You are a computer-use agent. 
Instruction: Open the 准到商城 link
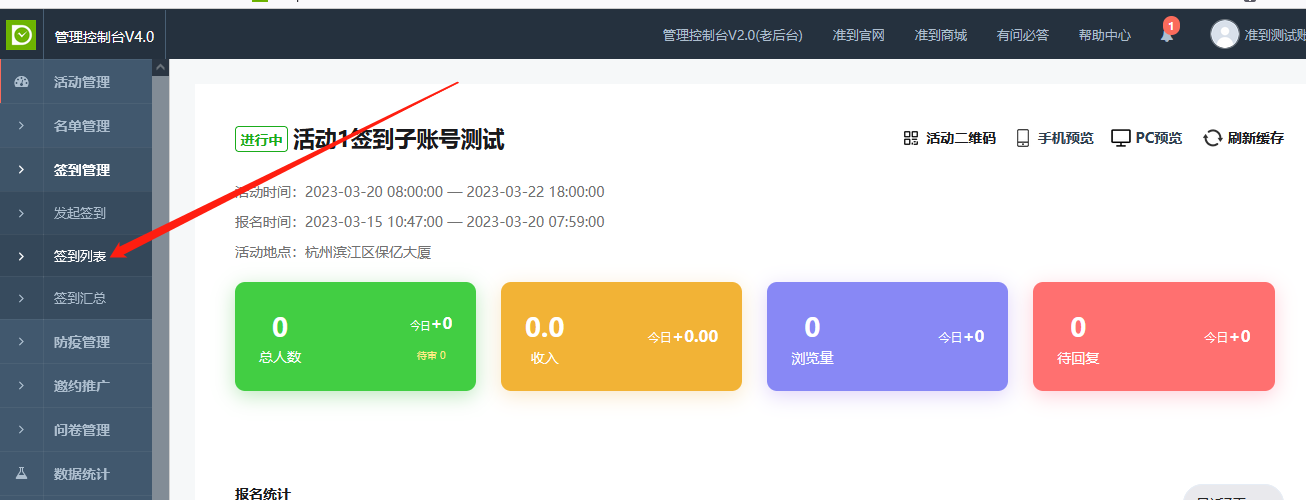pos(941,35)
